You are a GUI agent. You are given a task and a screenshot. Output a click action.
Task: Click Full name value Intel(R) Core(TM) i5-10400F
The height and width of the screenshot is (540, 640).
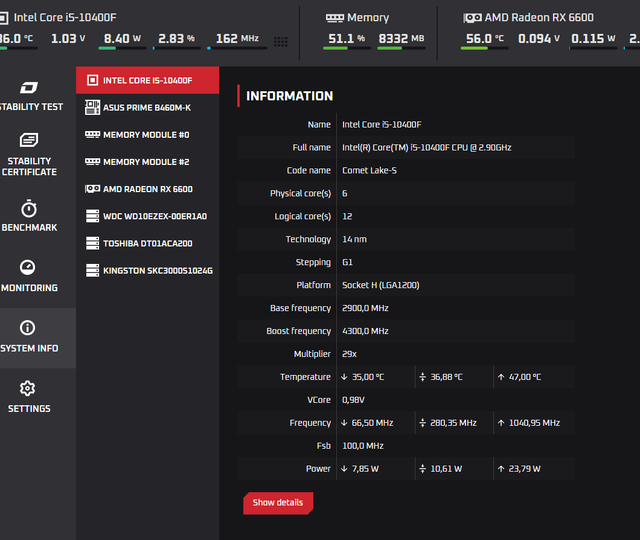[x=427, y=147]
